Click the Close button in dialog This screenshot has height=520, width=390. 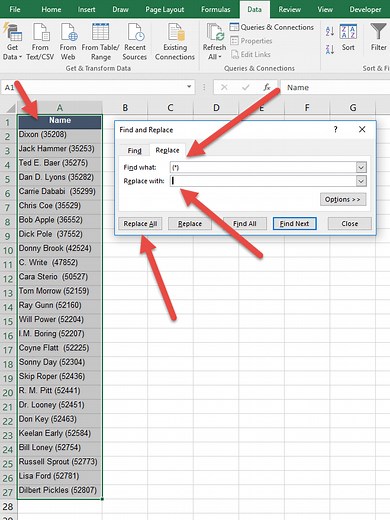point(349,224)
